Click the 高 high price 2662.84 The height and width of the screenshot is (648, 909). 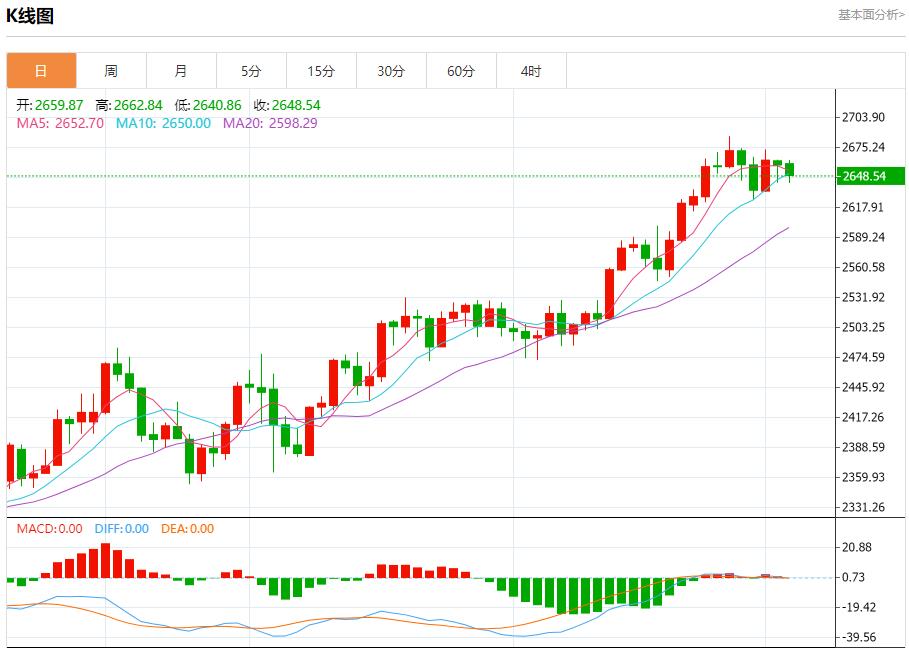pos(128,105)
